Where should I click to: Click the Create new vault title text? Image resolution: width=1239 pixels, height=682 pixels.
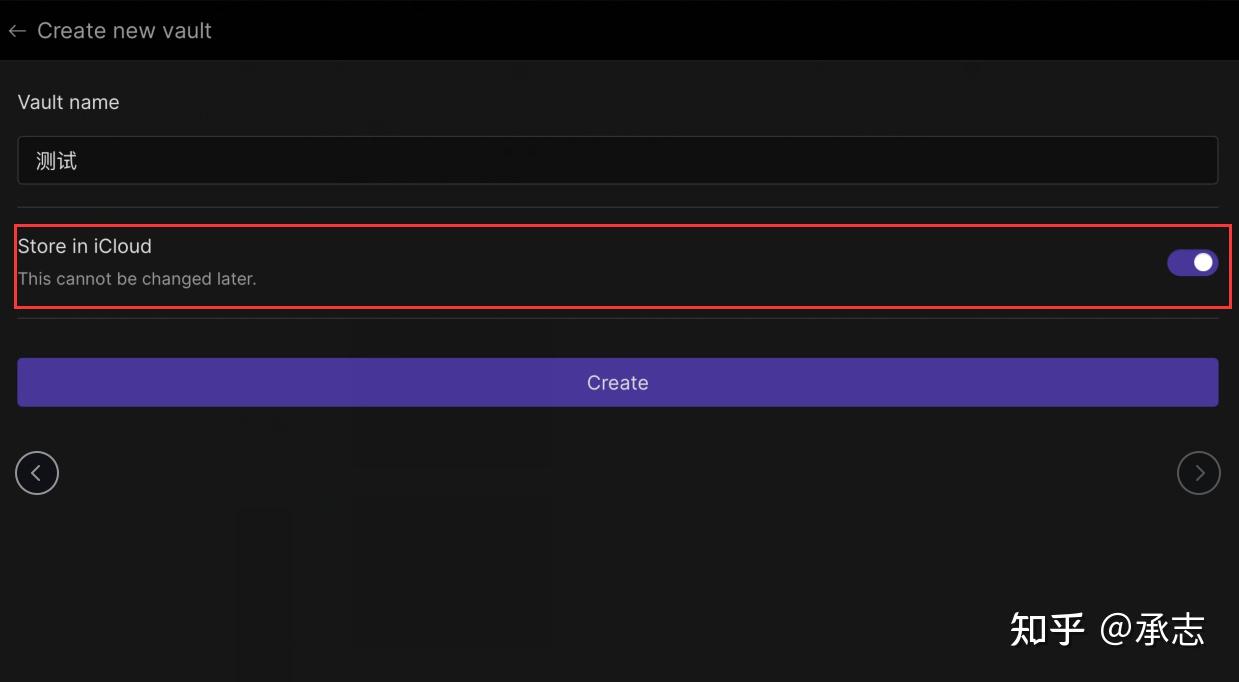(124, 31)
